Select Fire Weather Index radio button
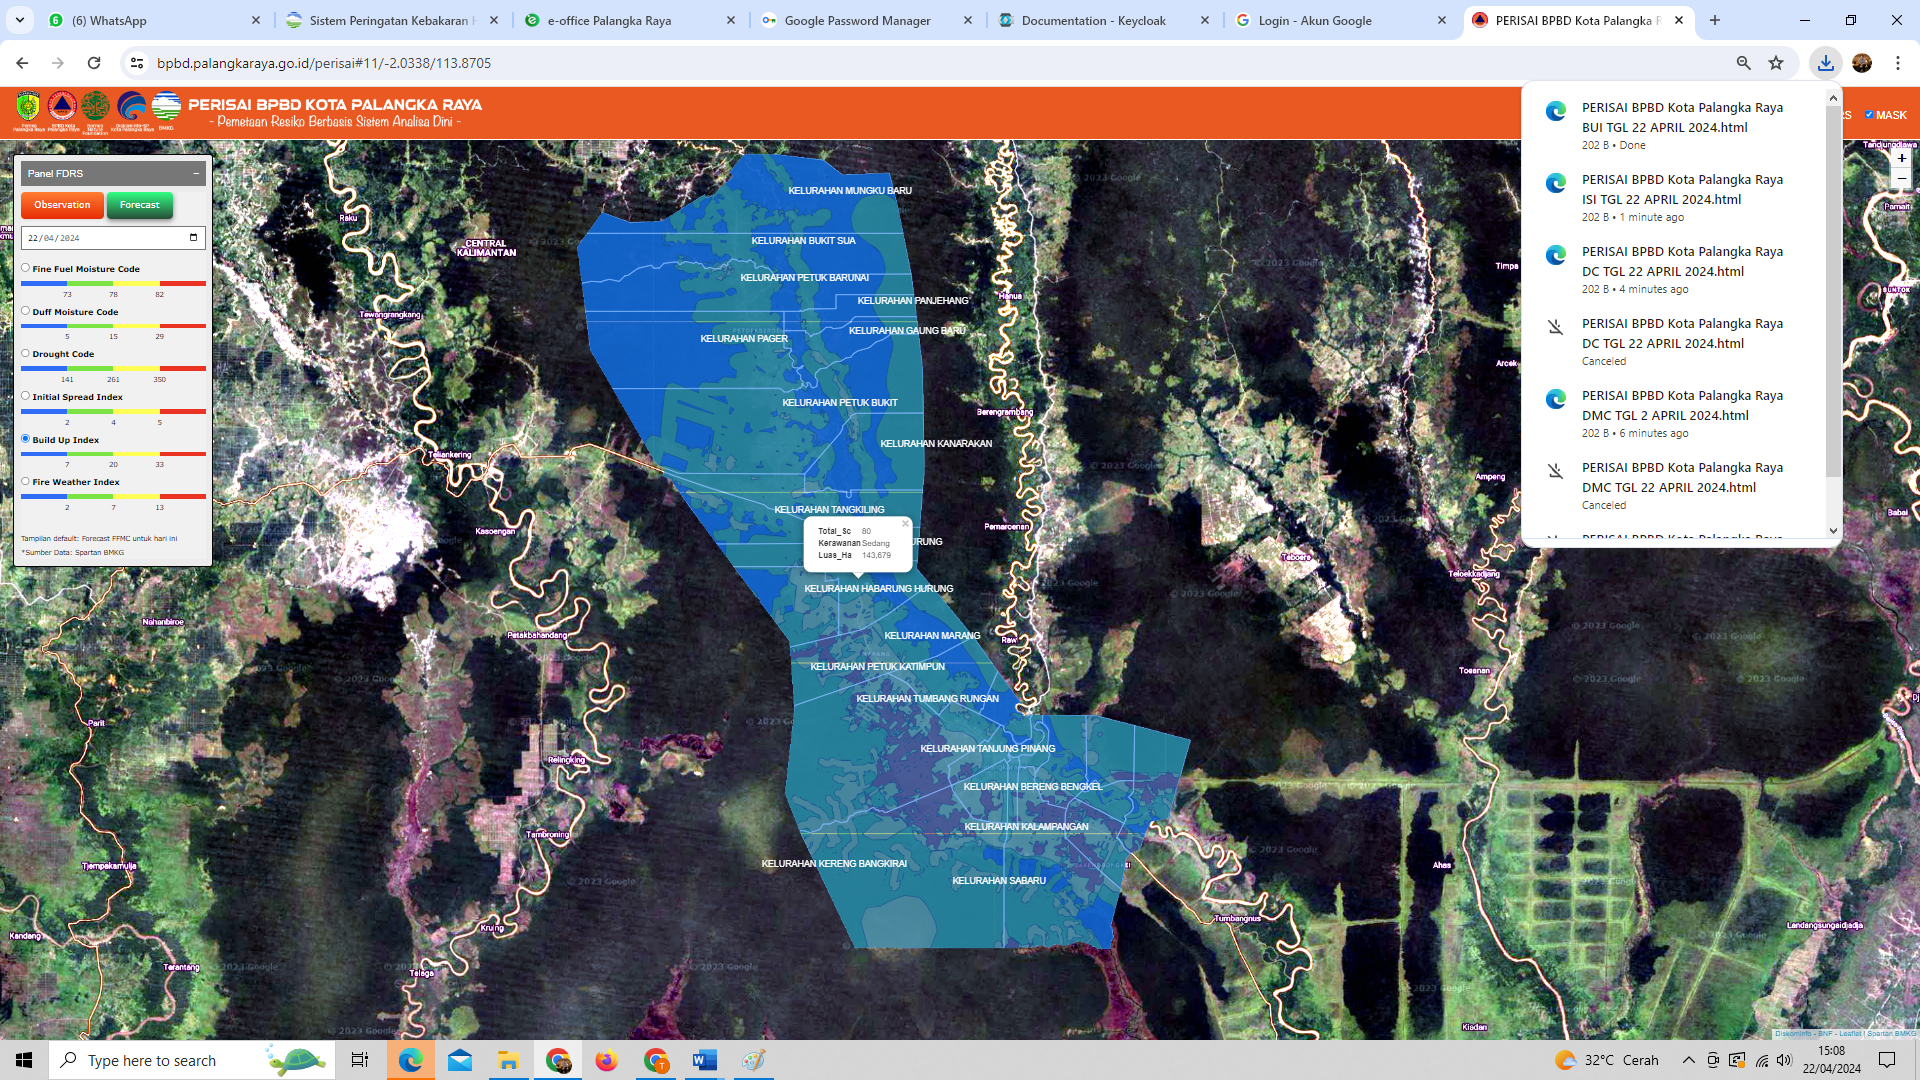The width and height of the screenshot is (1920, 1080). tap(26, 481)
